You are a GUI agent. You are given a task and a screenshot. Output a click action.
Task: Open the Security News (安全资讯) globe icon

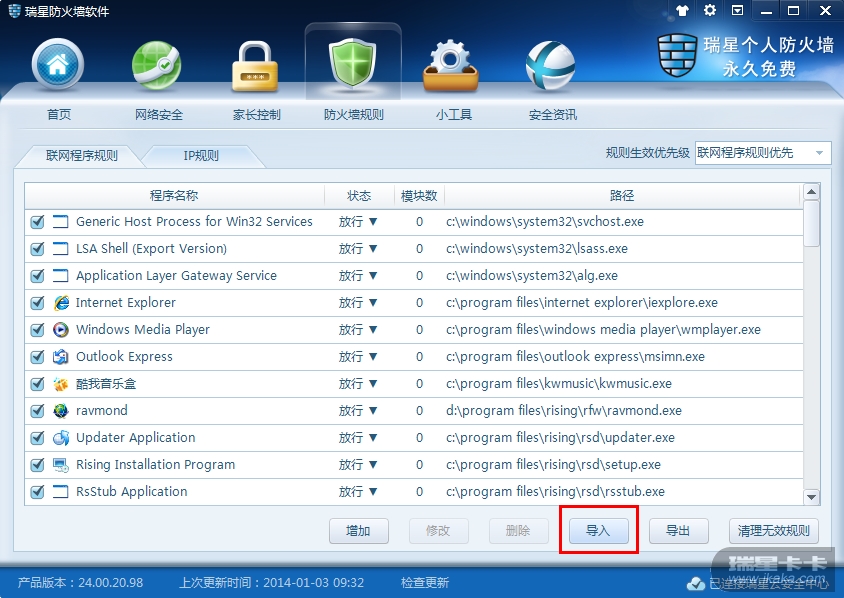[550, 66]
